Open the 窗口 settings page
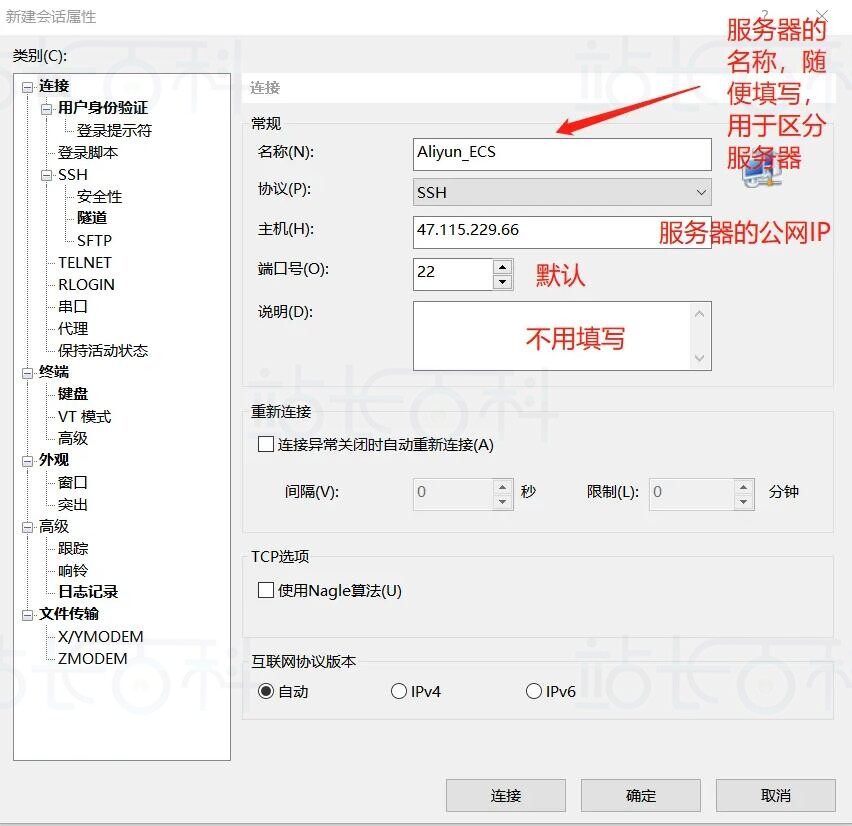The image size is (852, 826). pyautogui.click(x=73, y=482)
